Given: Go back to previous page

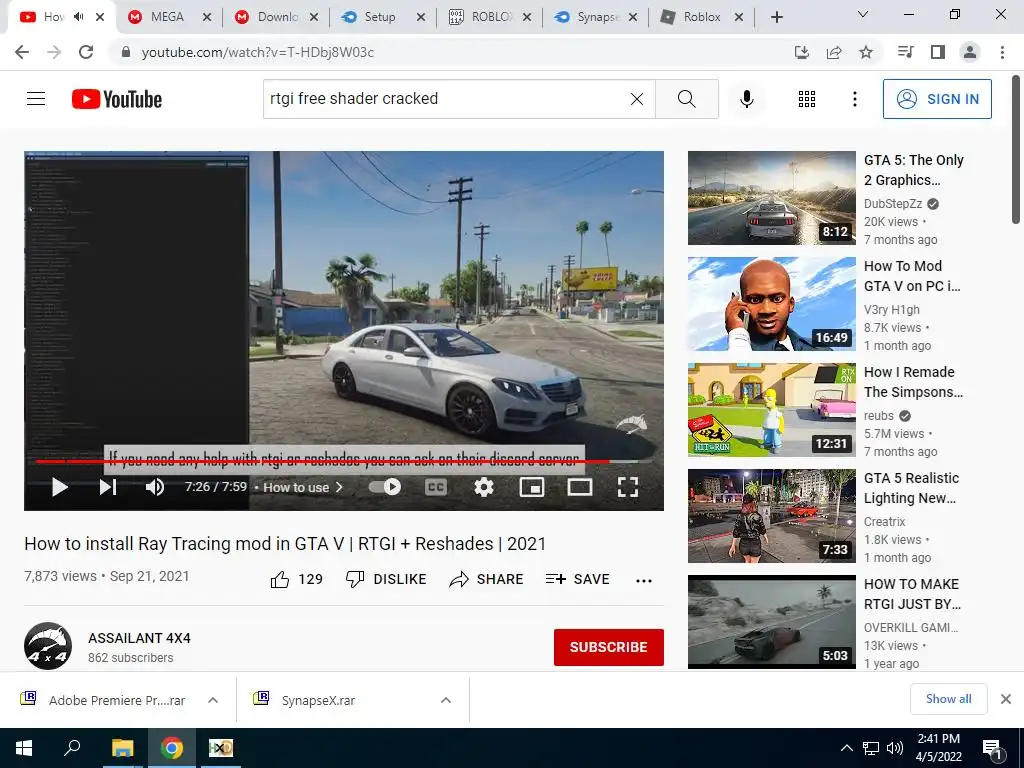Looking at the screenshot, I should point(22,52).
